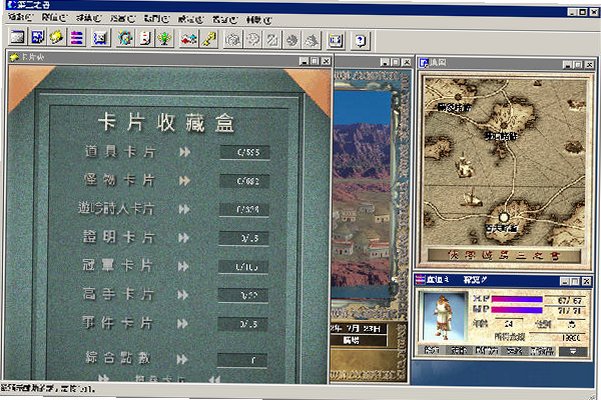Viewport: 601px width, 400px height.
Task: Click the colorful gear ring toolbar icon
Action: point(125,38)
